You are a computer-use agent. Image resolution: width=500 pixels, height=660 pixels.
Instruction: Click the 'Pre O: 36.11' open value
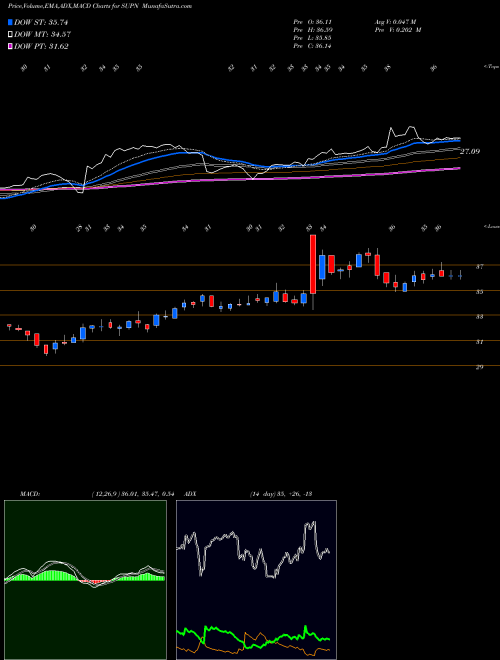[x=312, y=22]
